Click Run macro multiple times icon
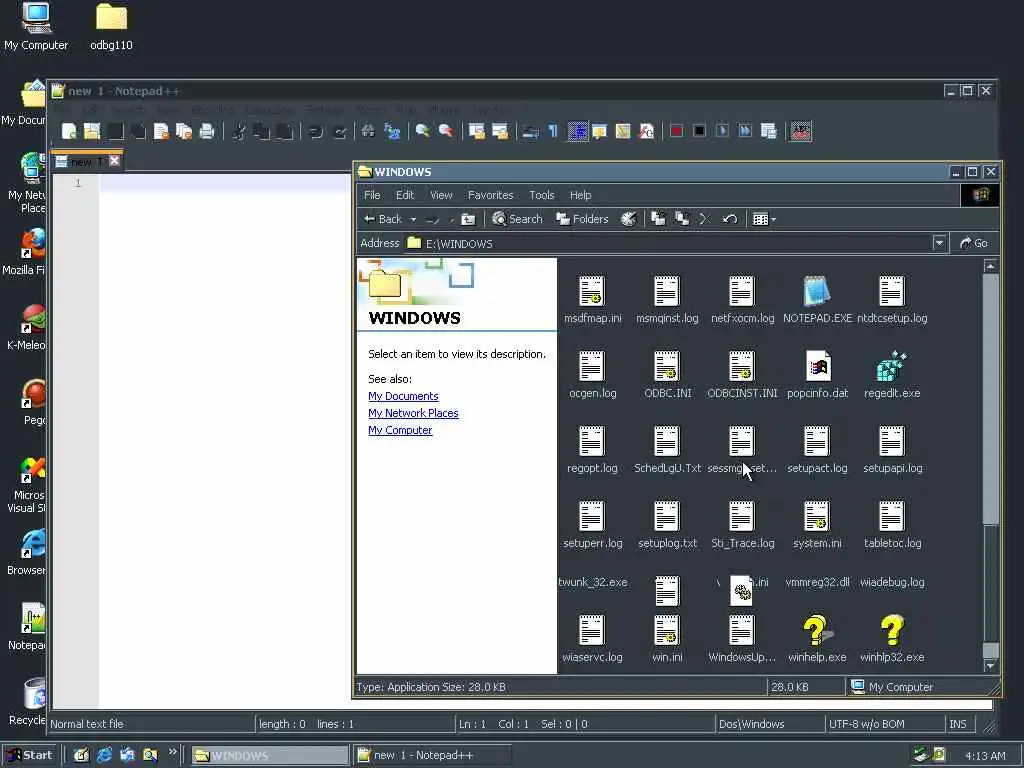1024x768 pixels. coord(745,131)
